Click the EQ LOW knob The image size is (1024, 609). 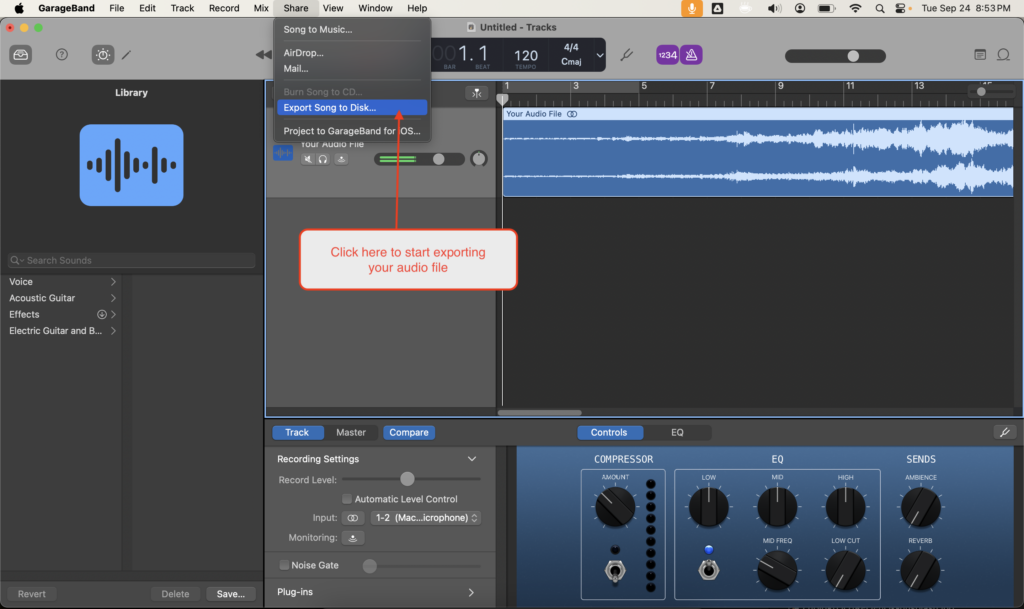(709, 507)
